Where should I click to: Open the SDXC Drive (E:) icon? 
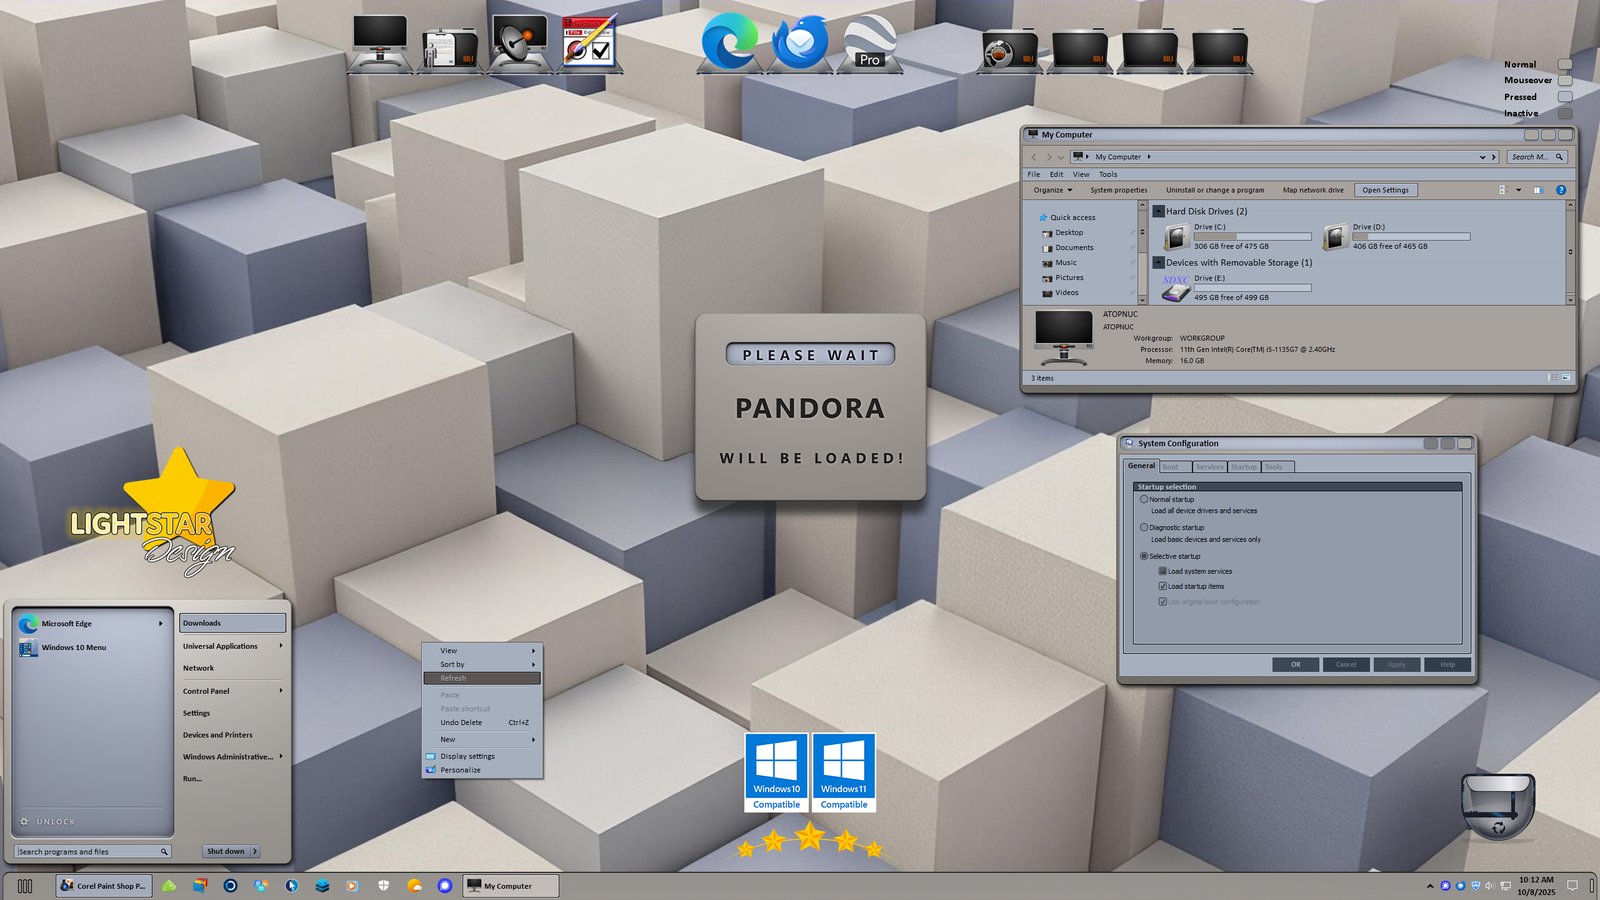pyautogui.click(x=1176, y=288)
